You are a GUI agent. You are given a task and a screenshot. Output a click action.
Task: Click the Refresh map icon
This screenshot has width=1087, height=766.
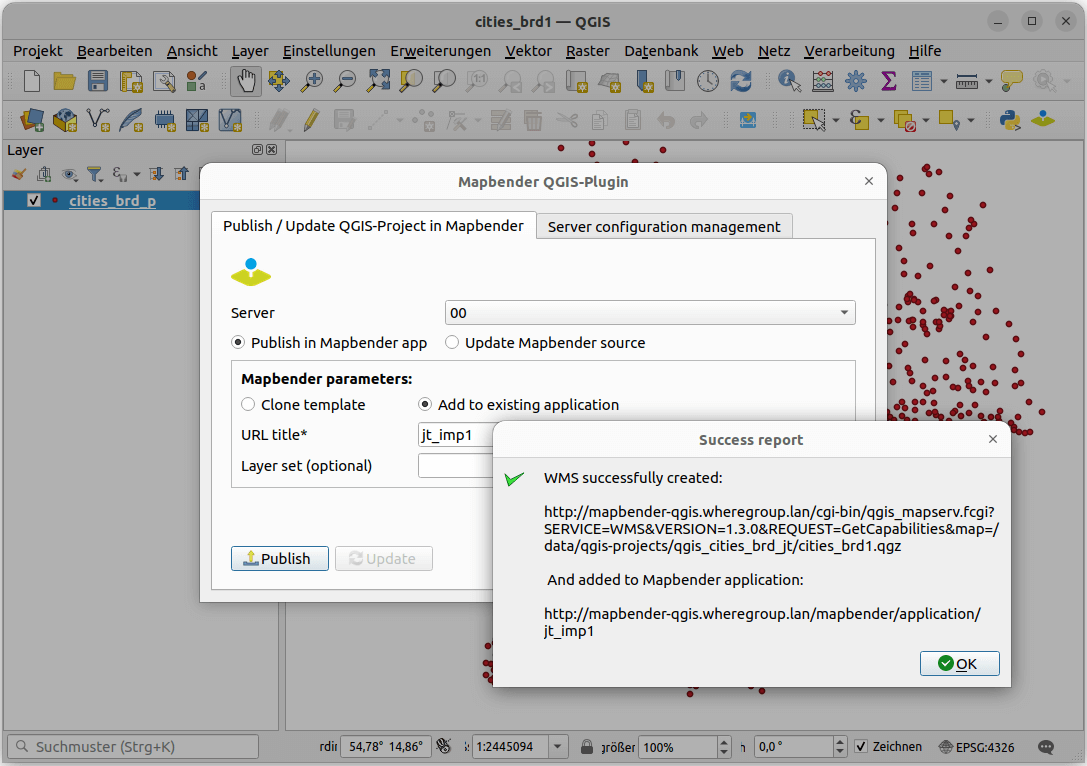(740, 81)
